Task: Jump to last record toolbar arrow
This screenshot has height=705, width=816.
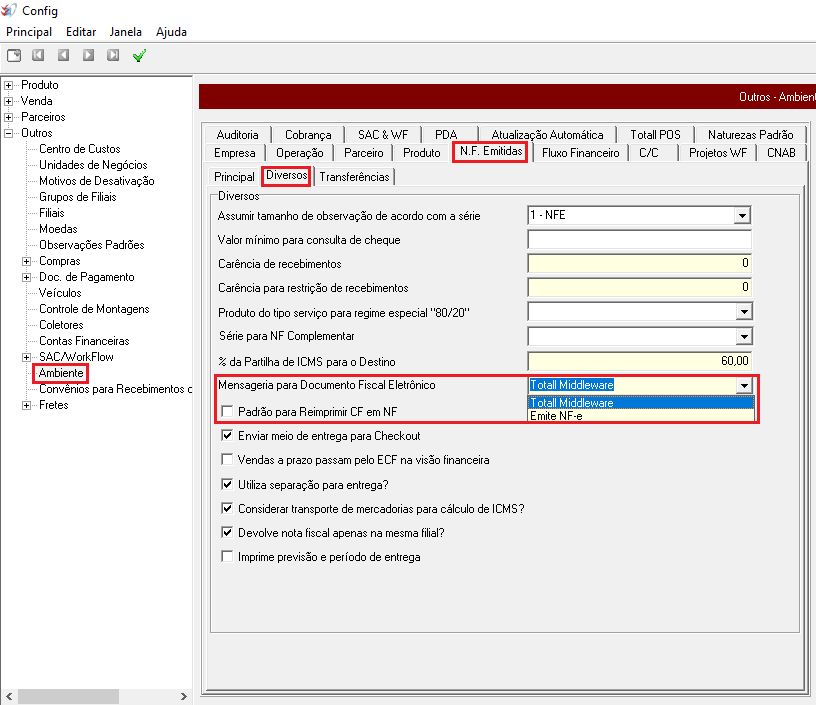Action: [113, 56]
